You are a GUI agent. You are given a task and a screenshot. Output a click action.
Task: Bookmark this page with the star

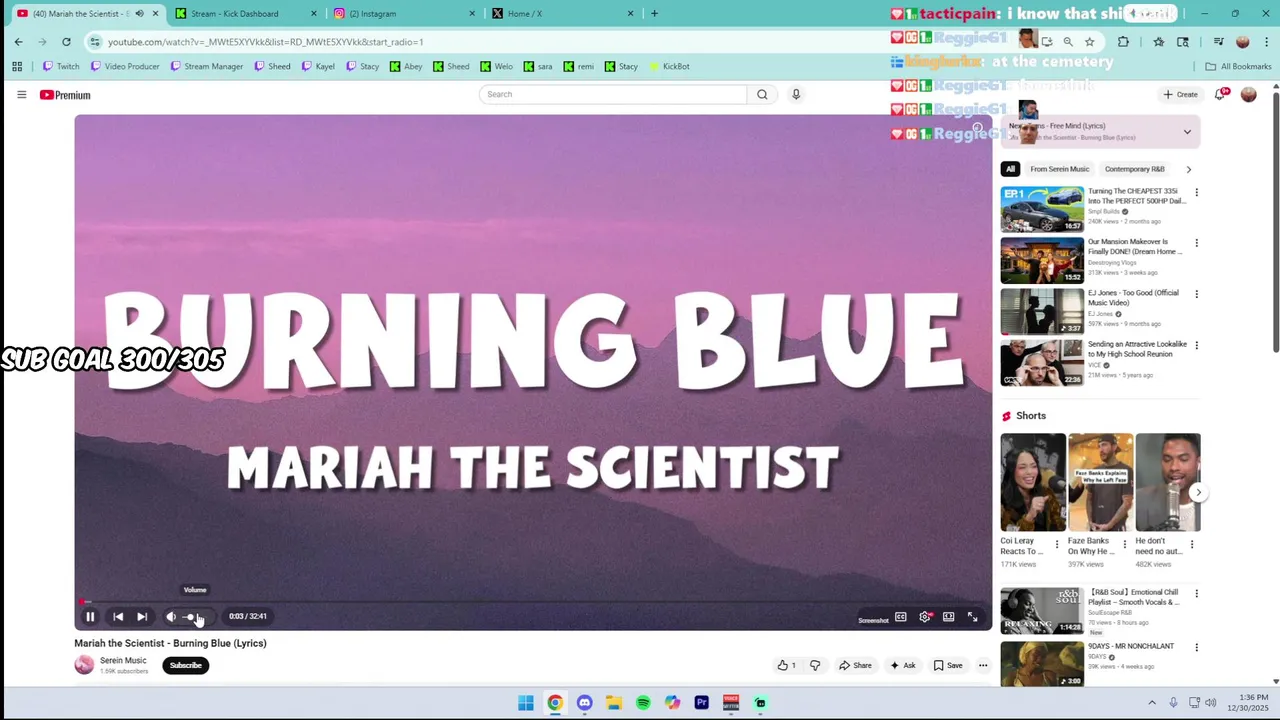[1089, 41]
